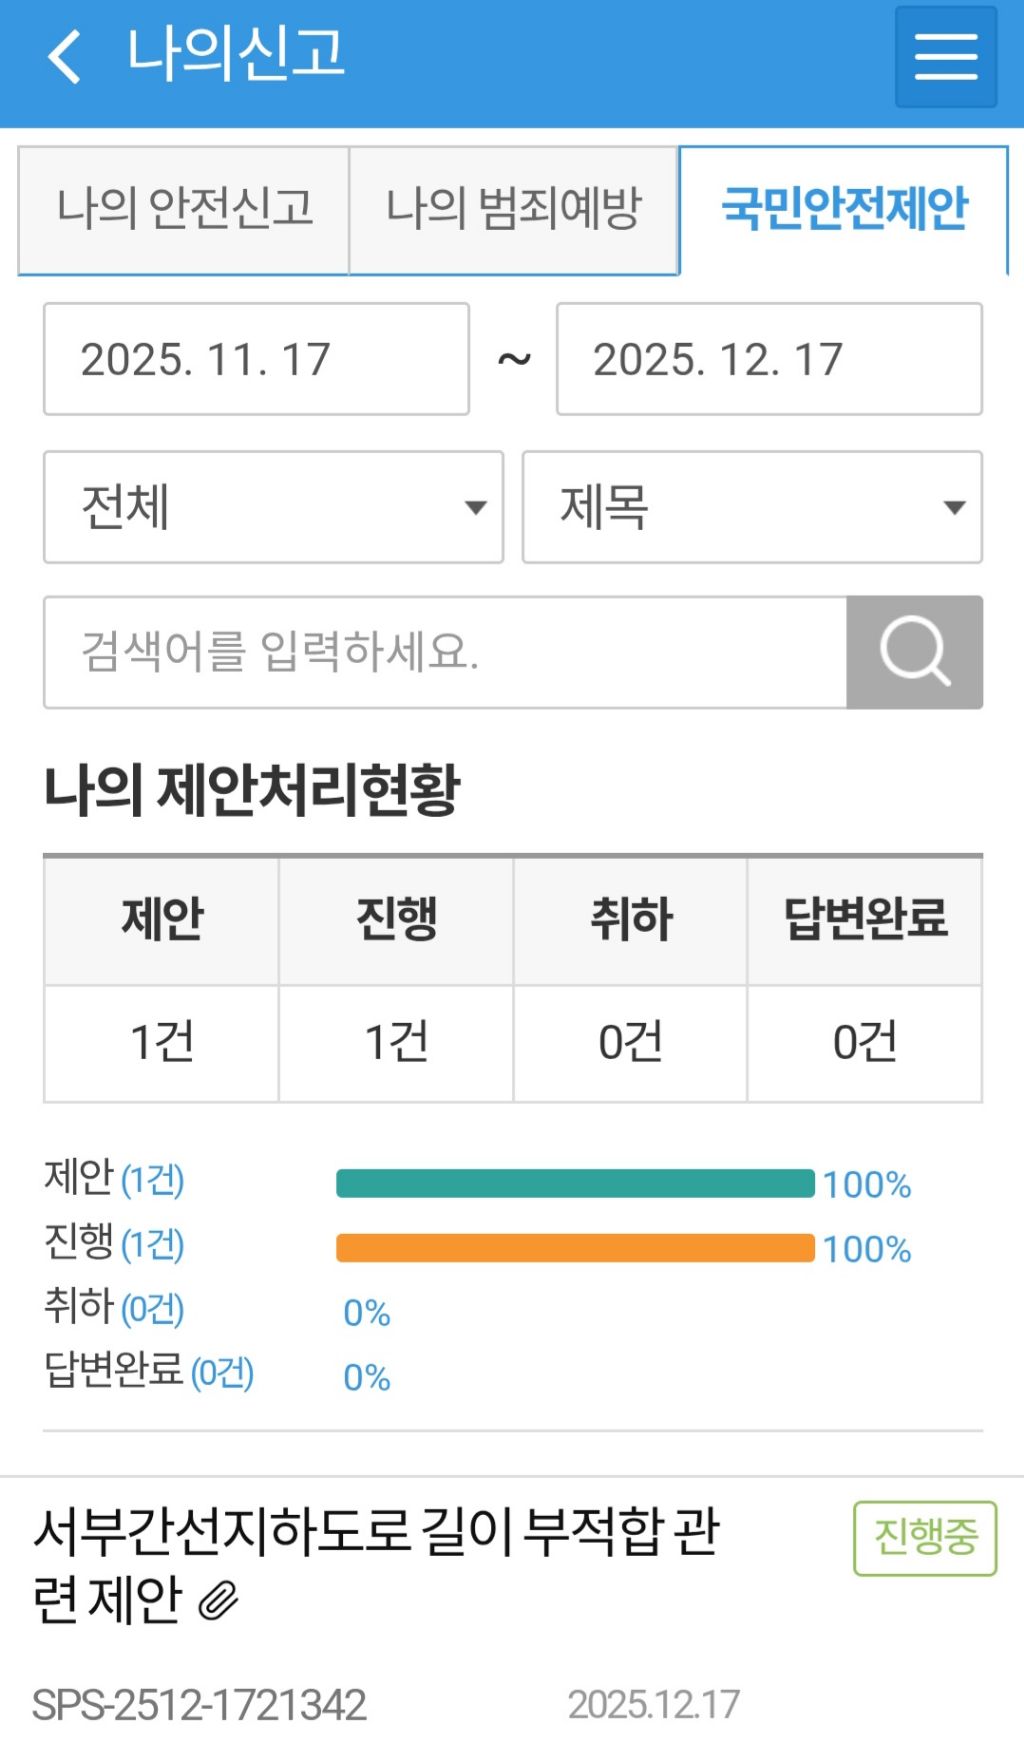Open the hamburger menu
The width and height of the screenshot is (1024, 1761).
[x=944, y=57]
